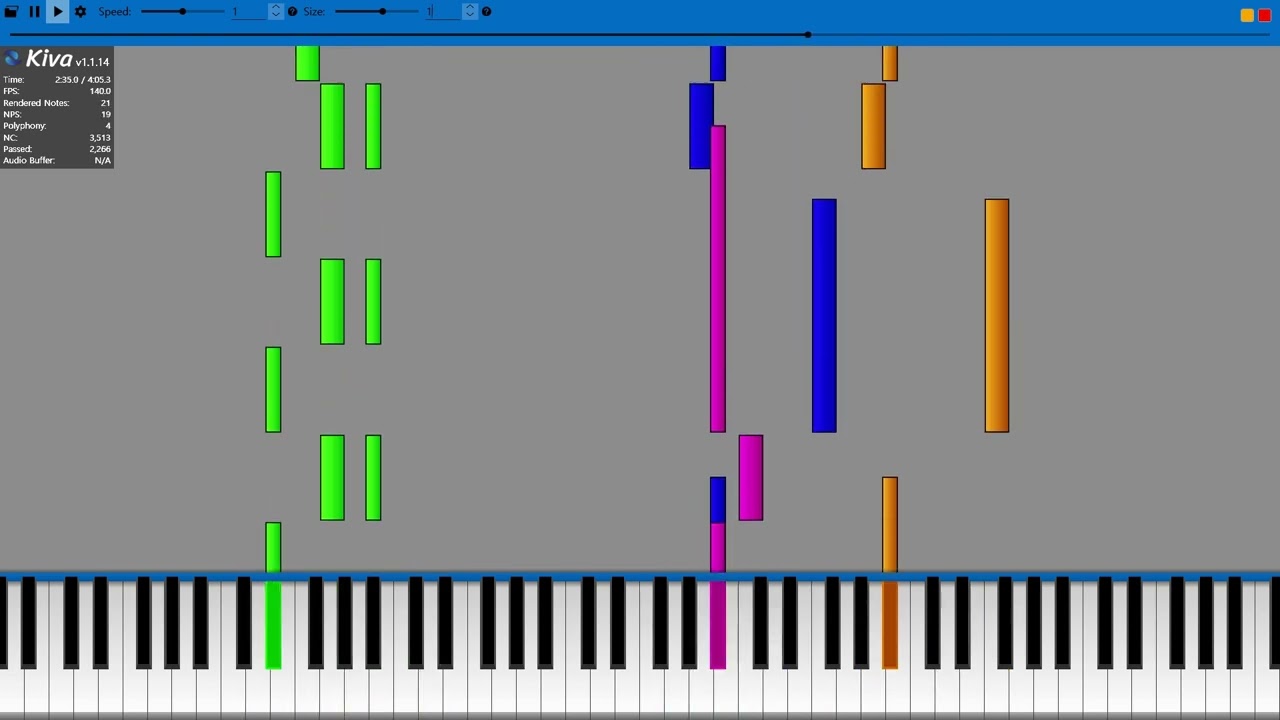Image resolution: width=1280 pixels, height=720 pixels.
Task: Click the NC value 3,513
Action: (x=99, y=137)
